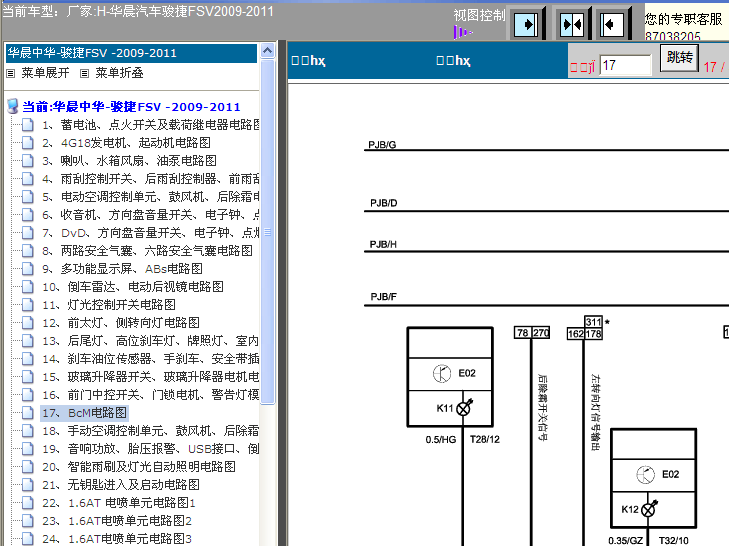Open 14、刹车油位传感器 diagram
The width and height of the screenshot is (729, 546).
click(x=151, y=359)
